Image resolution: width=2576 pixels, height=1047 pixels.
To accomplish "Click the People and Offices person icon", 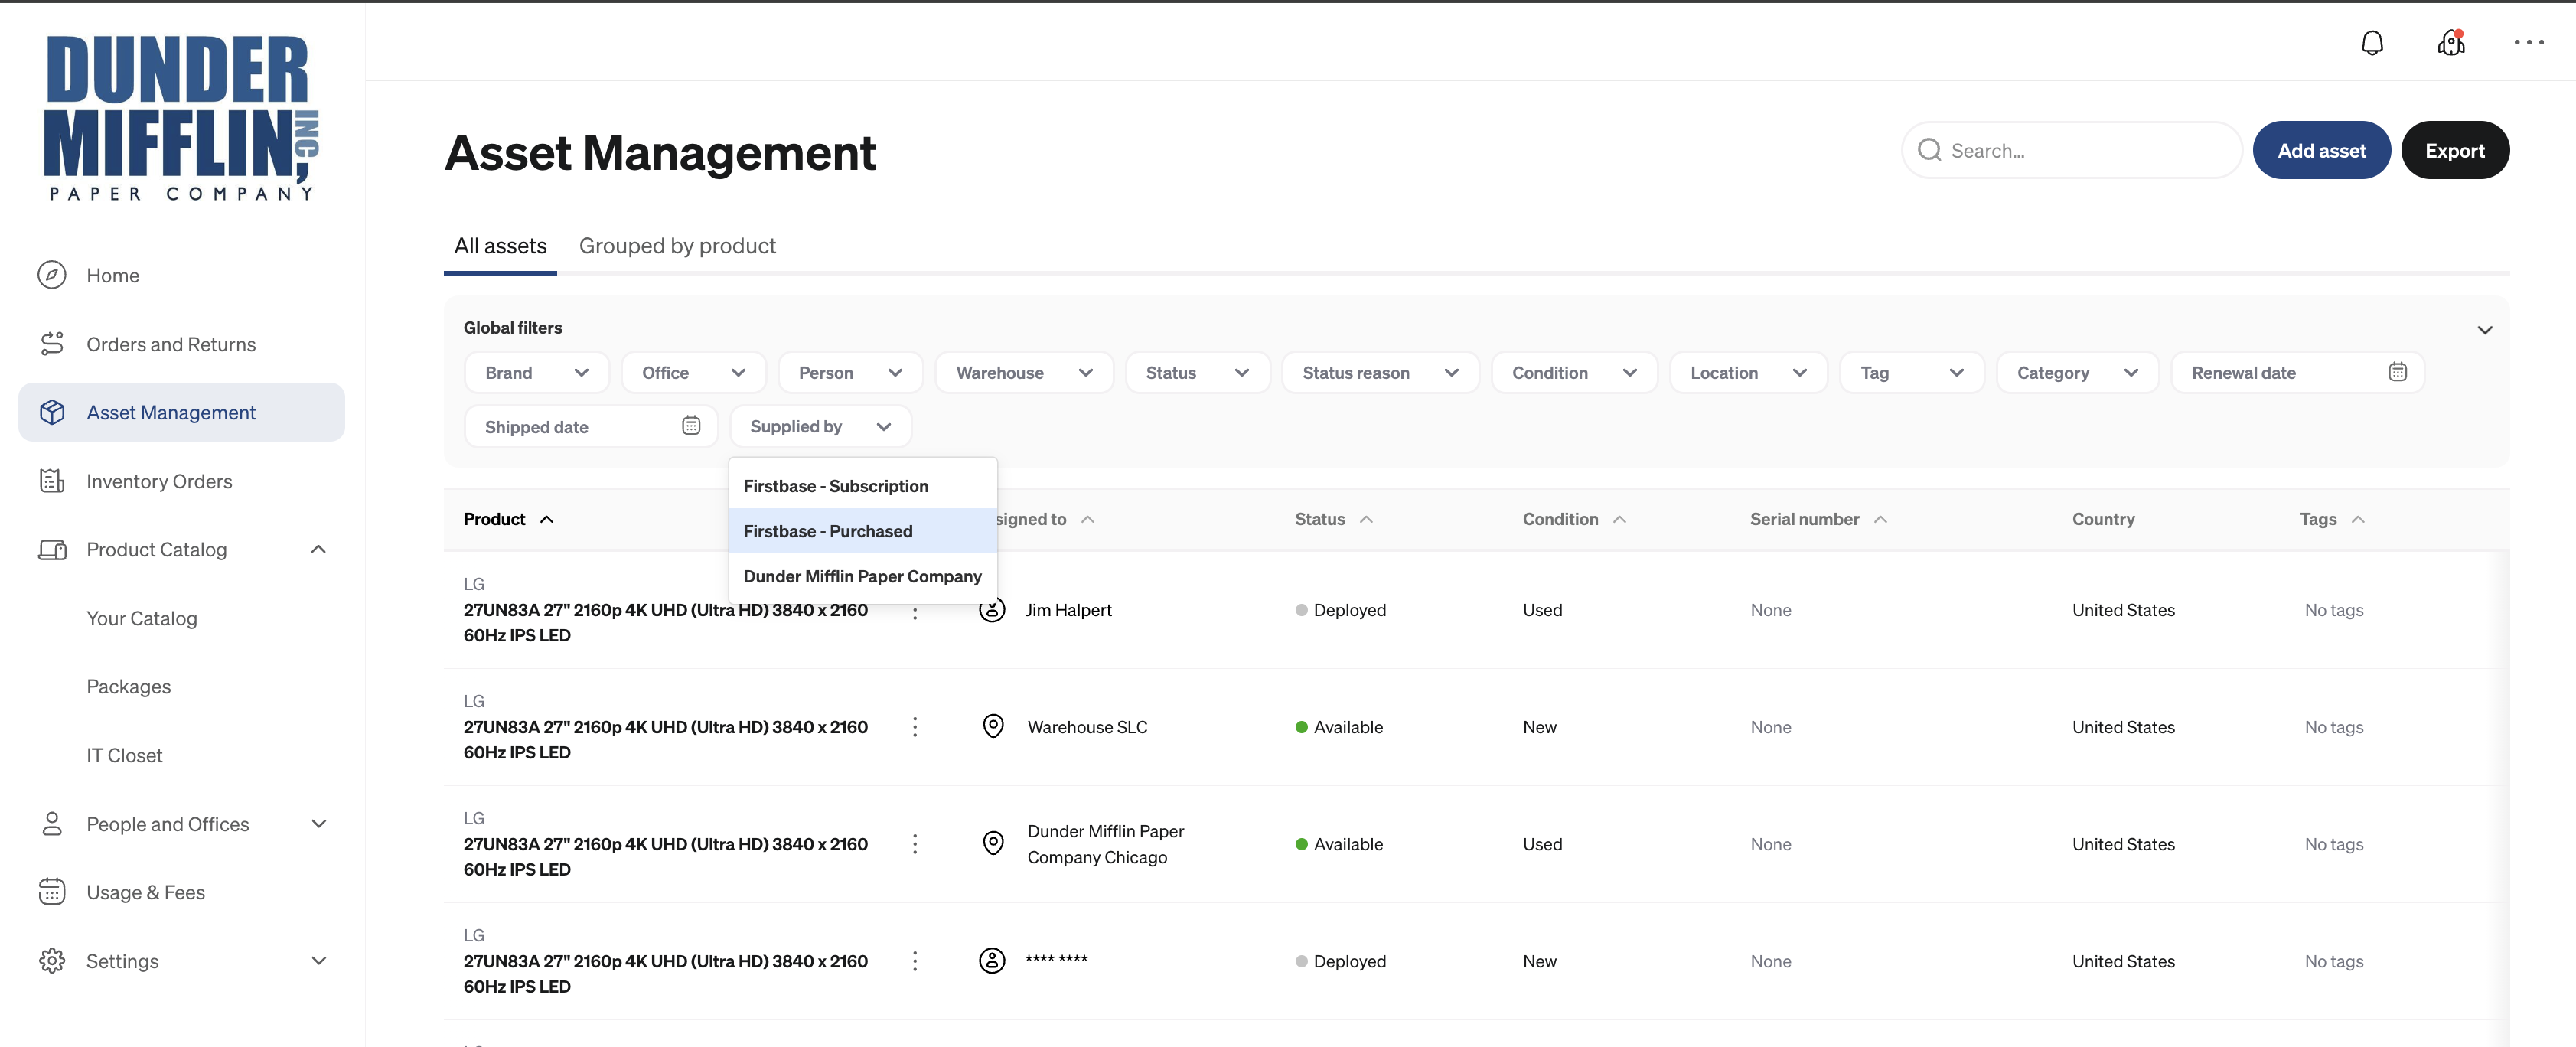I will 52,824.
